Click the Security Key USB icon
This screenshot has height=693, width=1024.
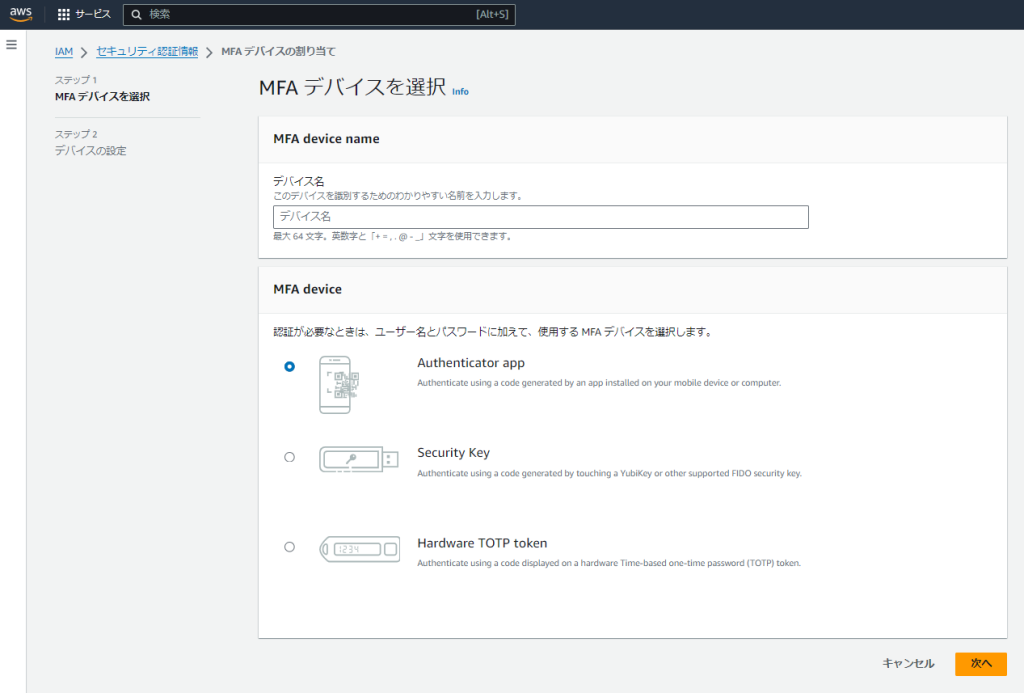coord(358,459)
